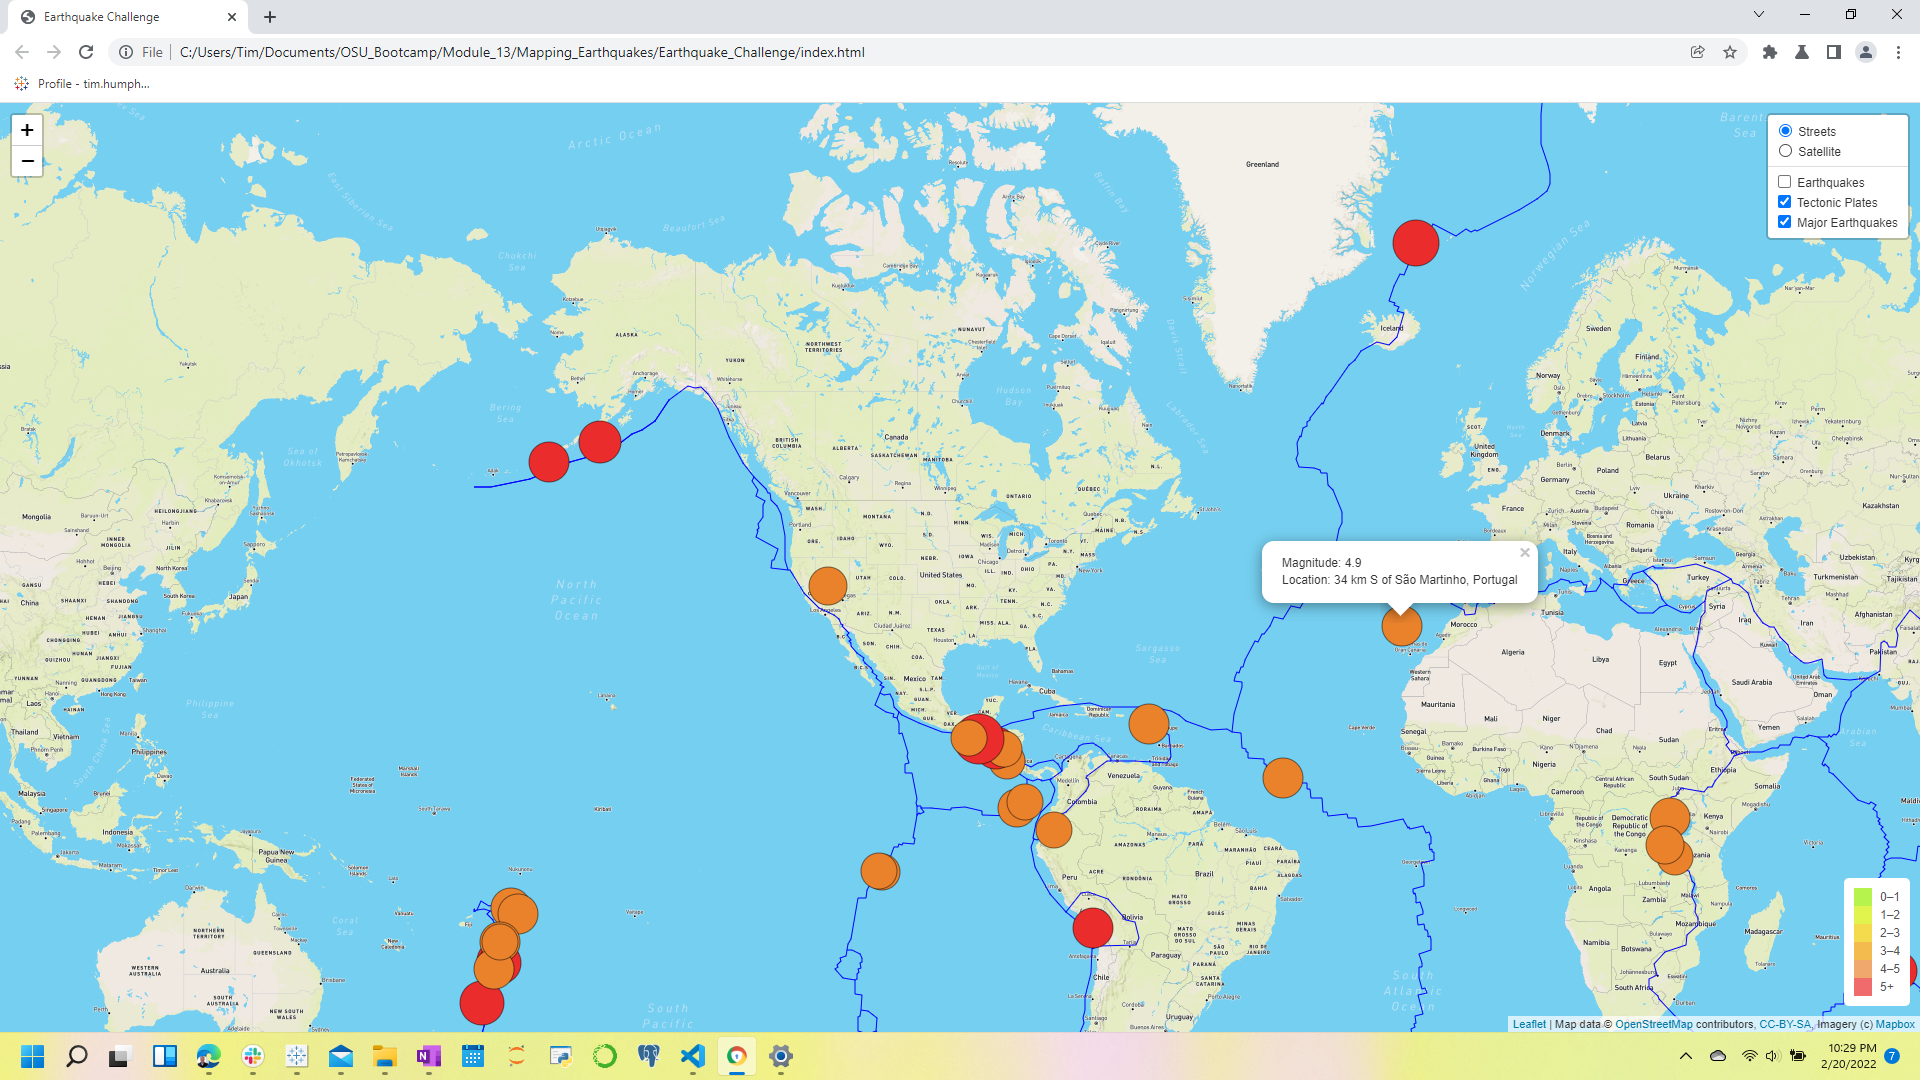Image resolution: width=1920 pixels, height=1080 pixels.
Task: Open the Leaflet attribution link
Action: [1529, 1024]
